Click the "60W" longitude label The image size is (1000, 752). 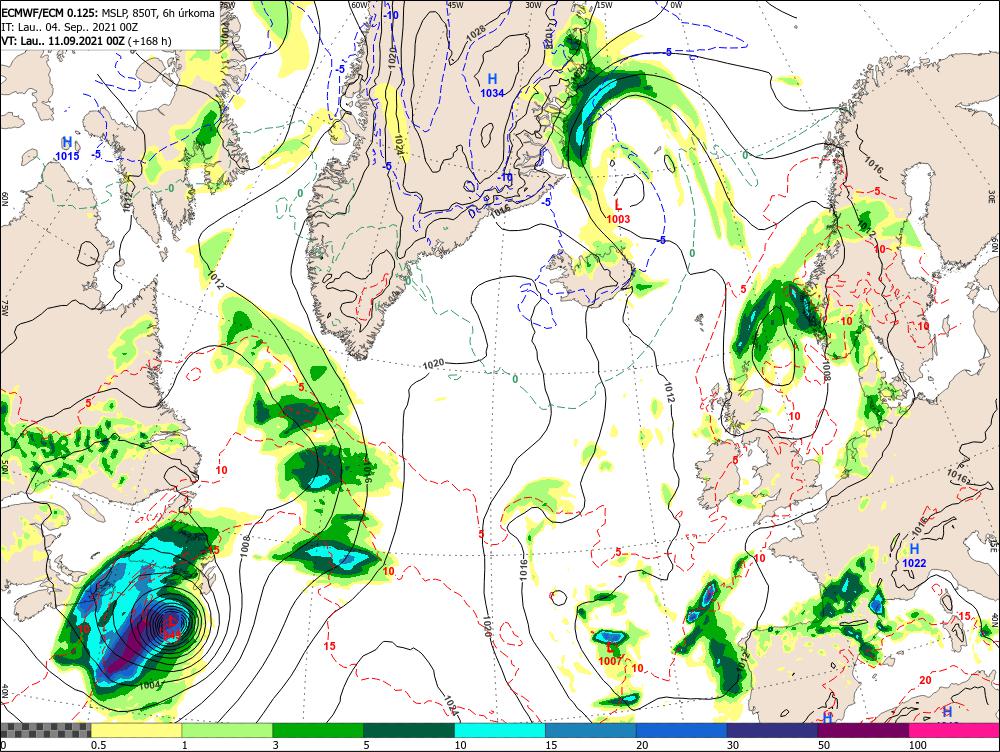coord(360,5)
